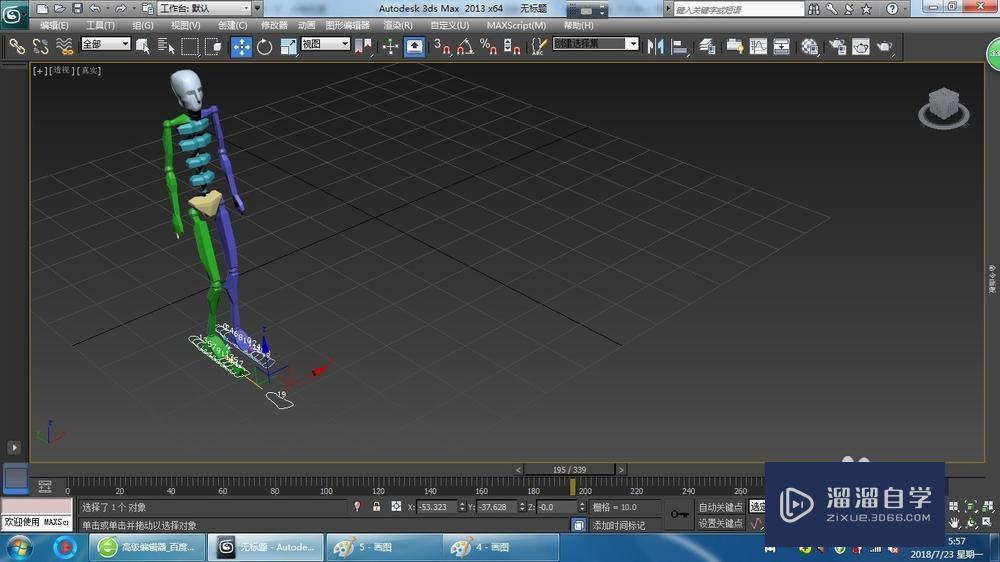Create a new scene from quick access toolbar
1000x562 pixels.
coord(42,8)
